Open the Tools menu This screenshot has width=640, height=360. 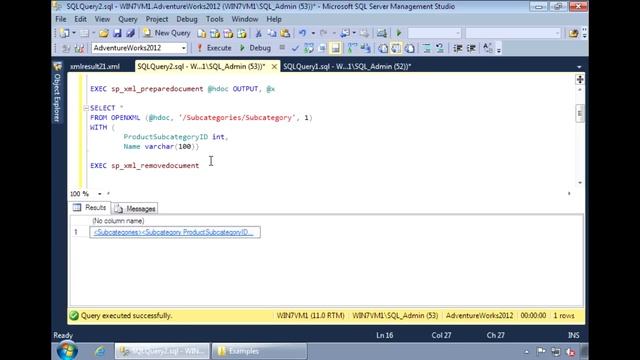click(x=215, y=19)
